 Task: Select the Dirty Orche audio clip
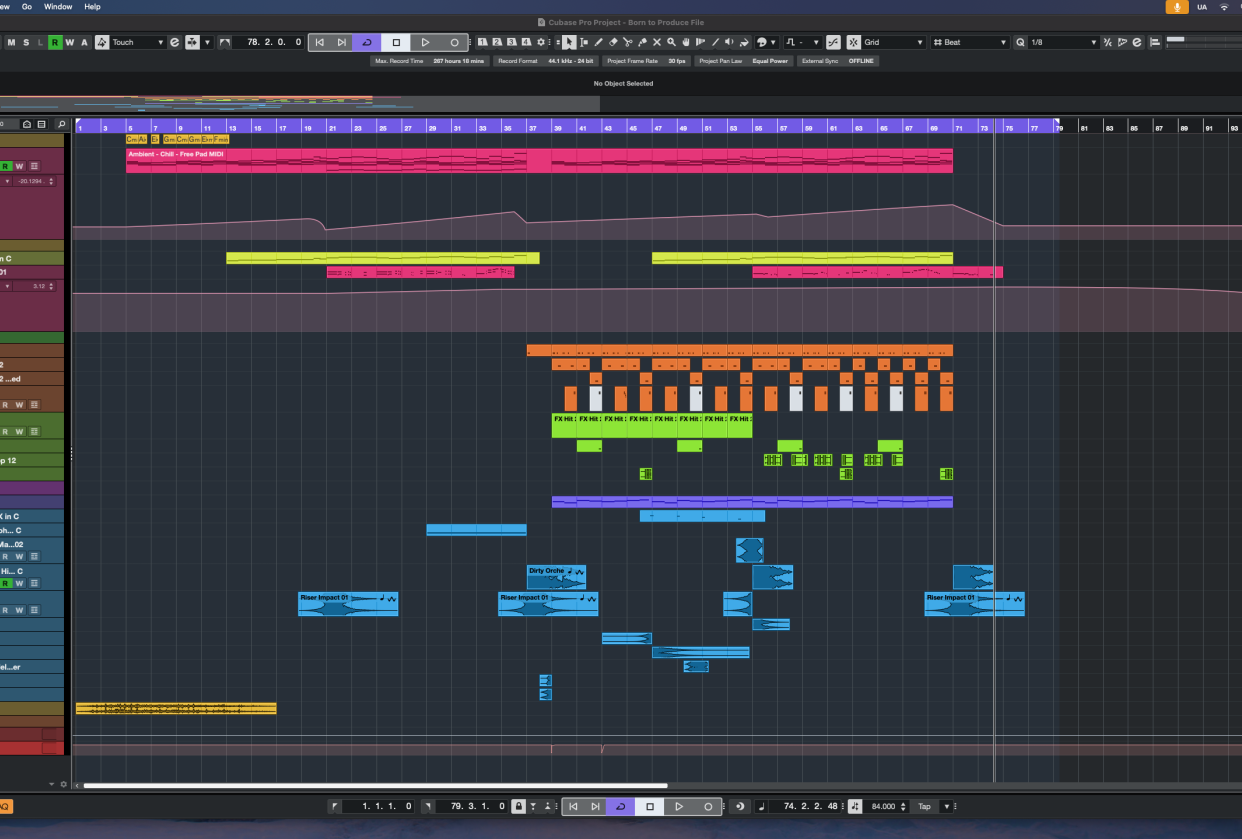coord(556,576)
